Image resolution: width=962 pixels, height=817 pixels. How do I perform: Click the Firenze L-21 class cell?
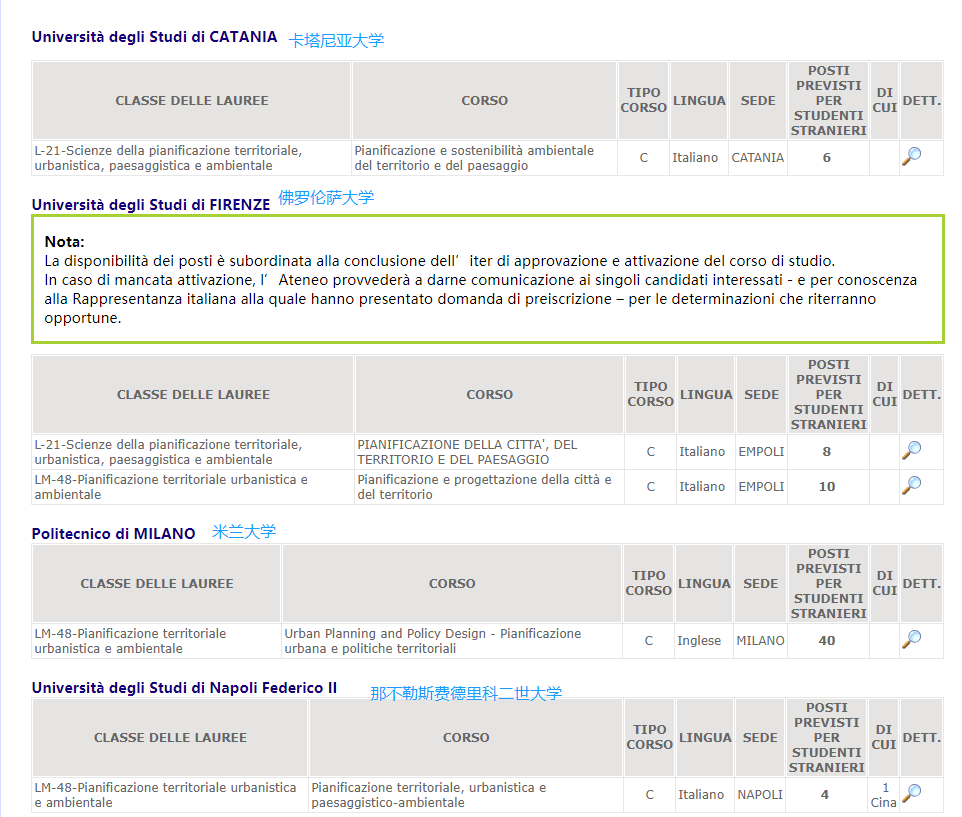(193, 452)
